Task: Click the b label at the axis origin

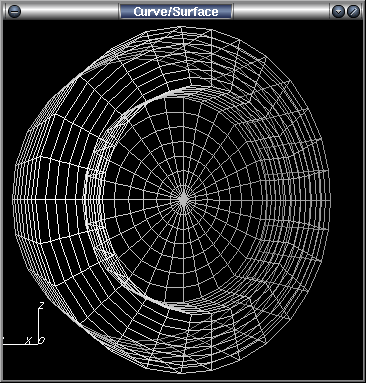Action: click(x=41, y=340)
